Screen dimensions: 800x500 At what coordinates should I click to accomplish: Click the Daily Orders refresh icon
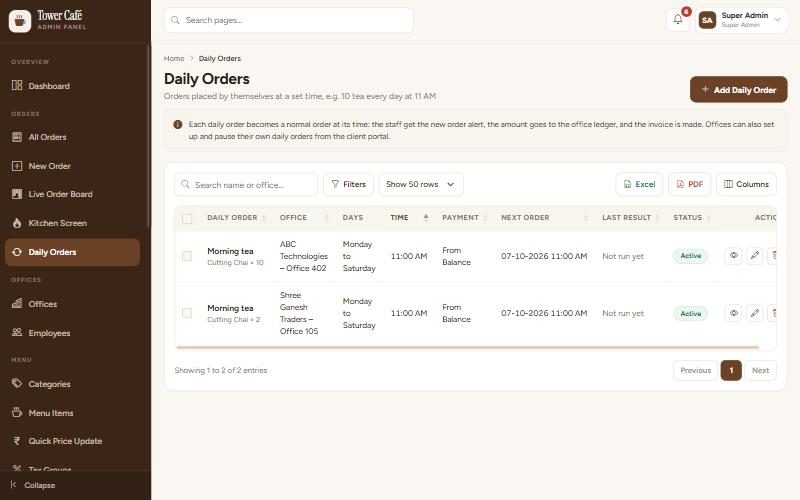pos(17,252)
